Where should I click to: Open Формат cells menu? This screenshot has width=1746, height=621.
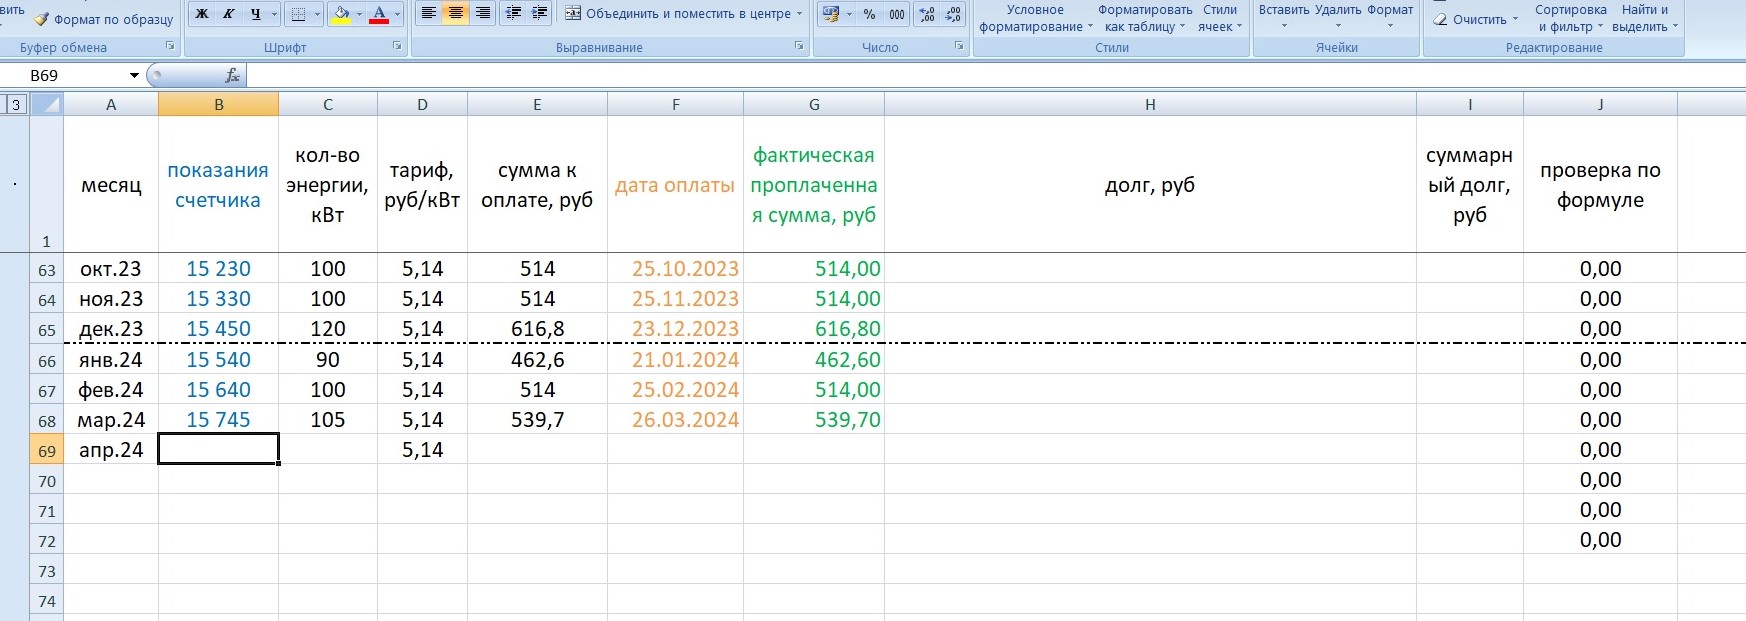click(x=1390, y=16)
